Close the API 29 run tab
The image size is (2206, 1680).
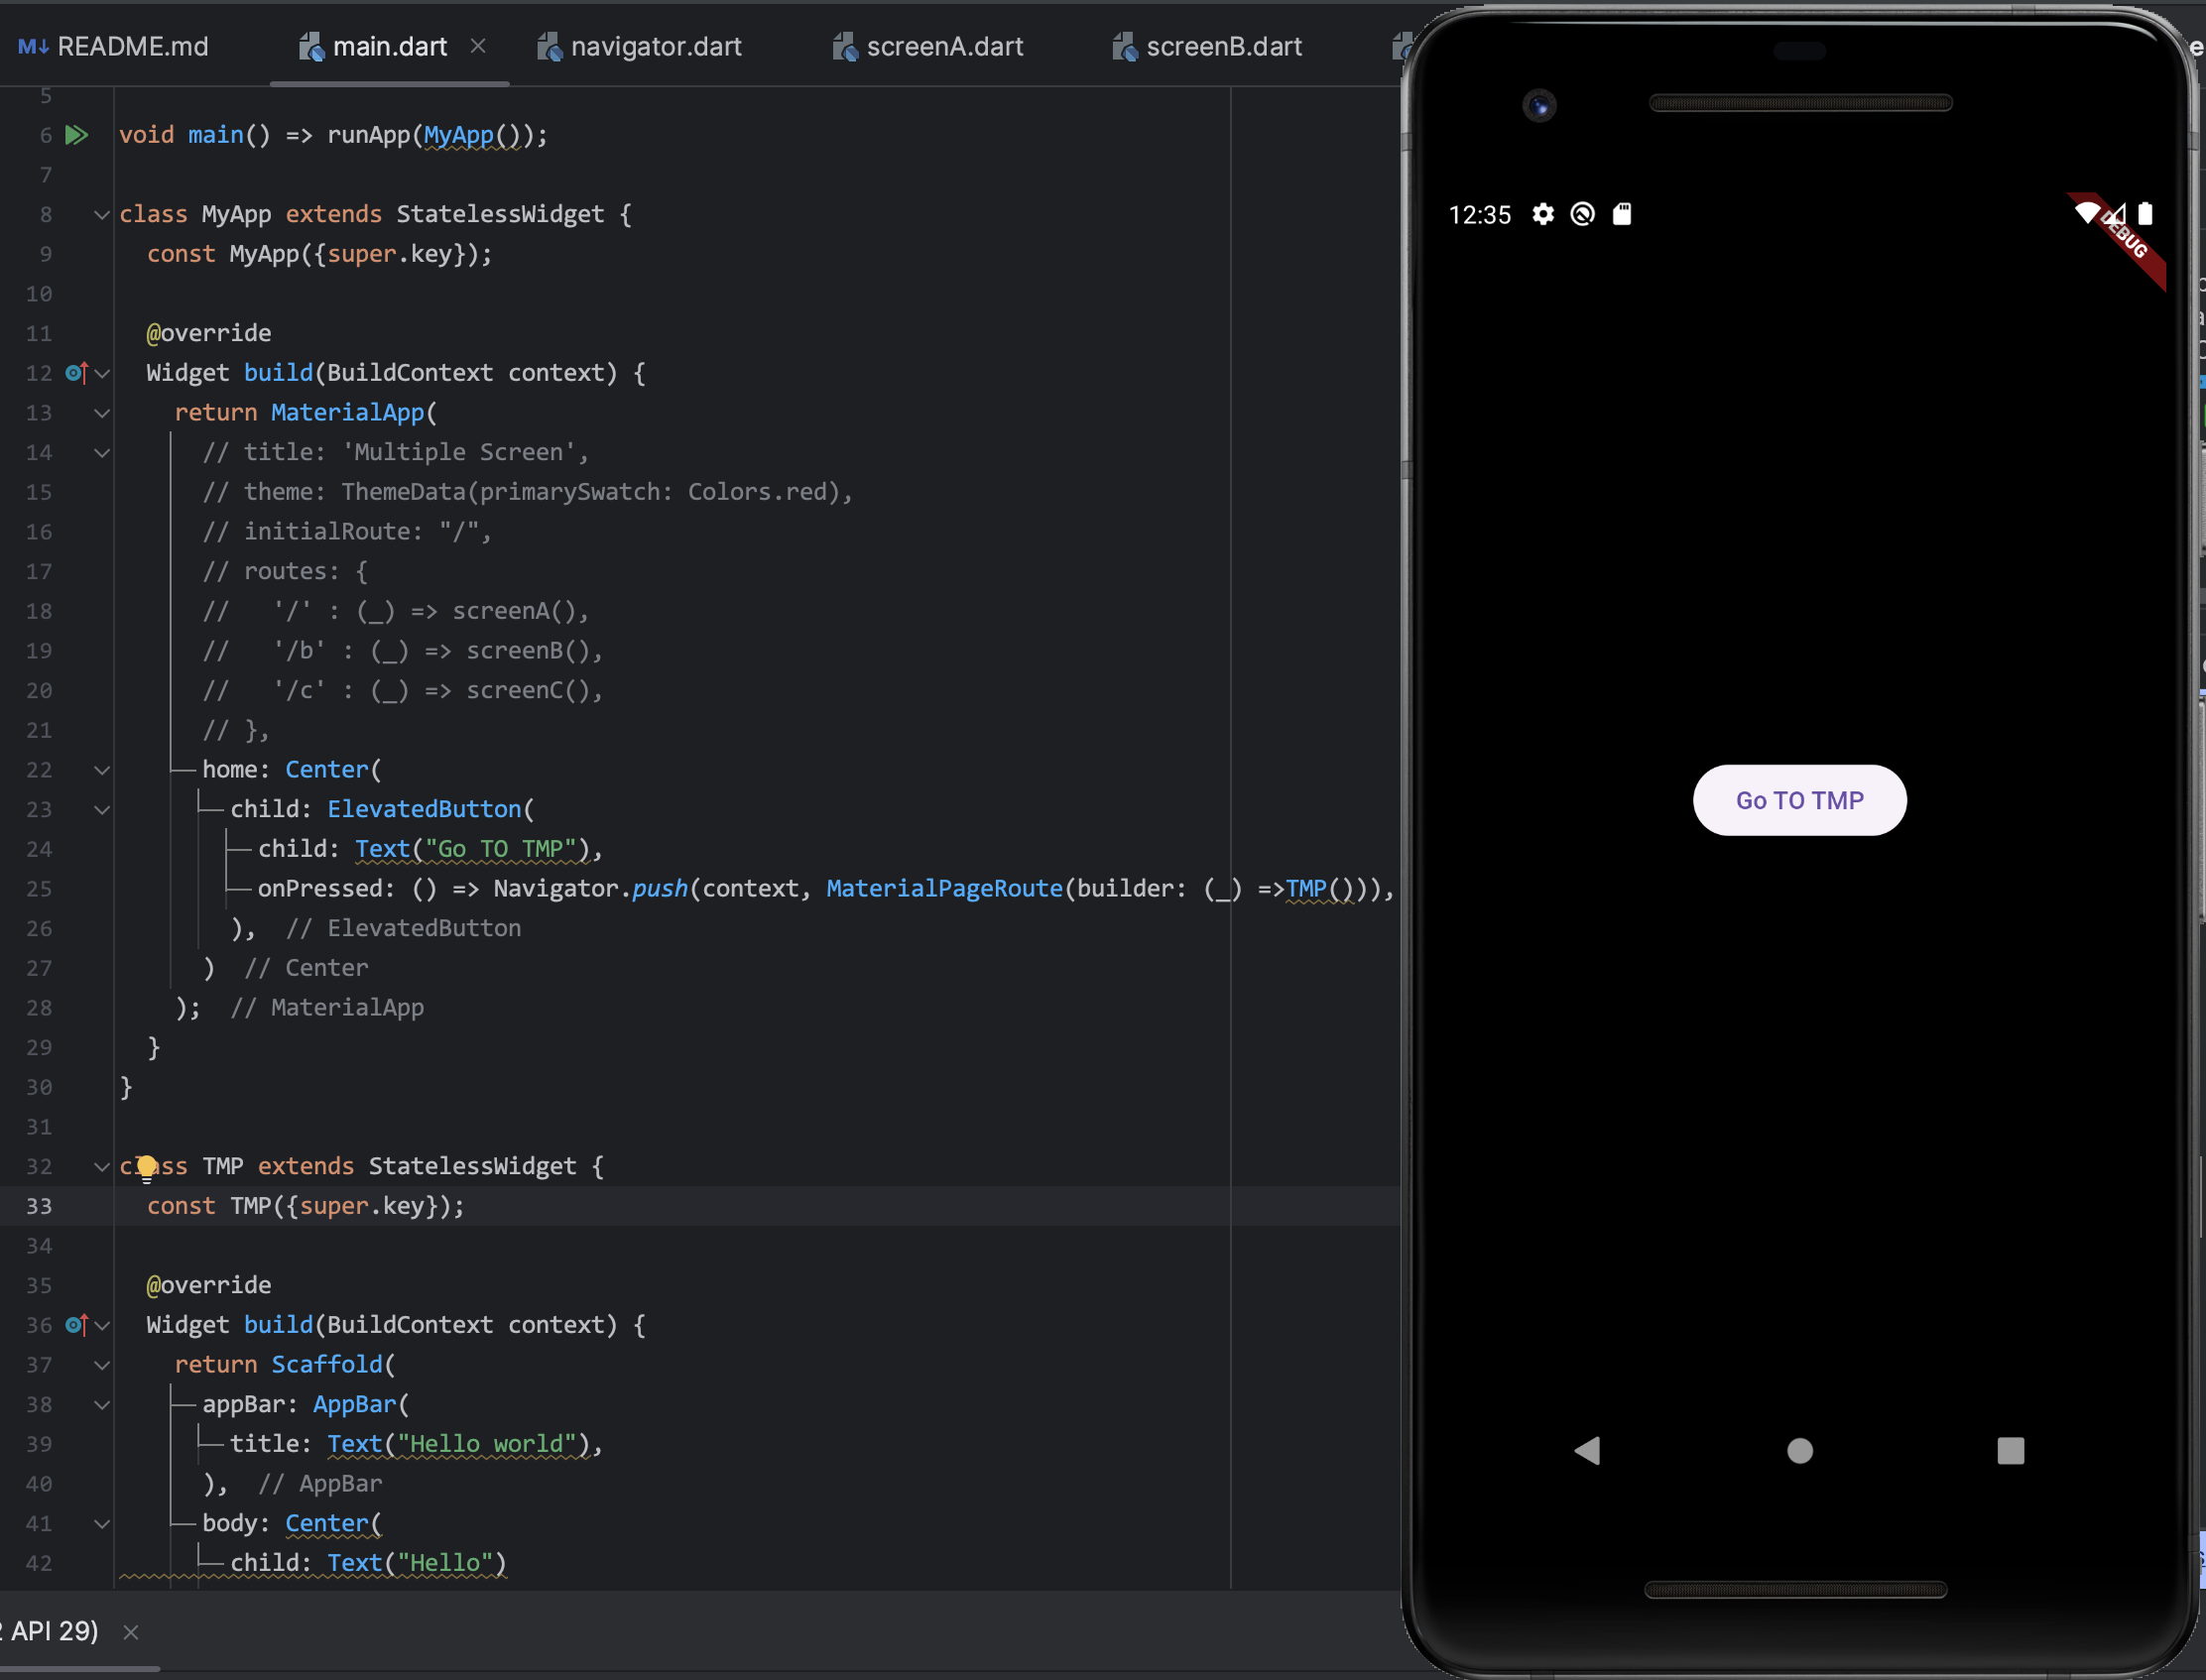click(x=131, y=1632)
